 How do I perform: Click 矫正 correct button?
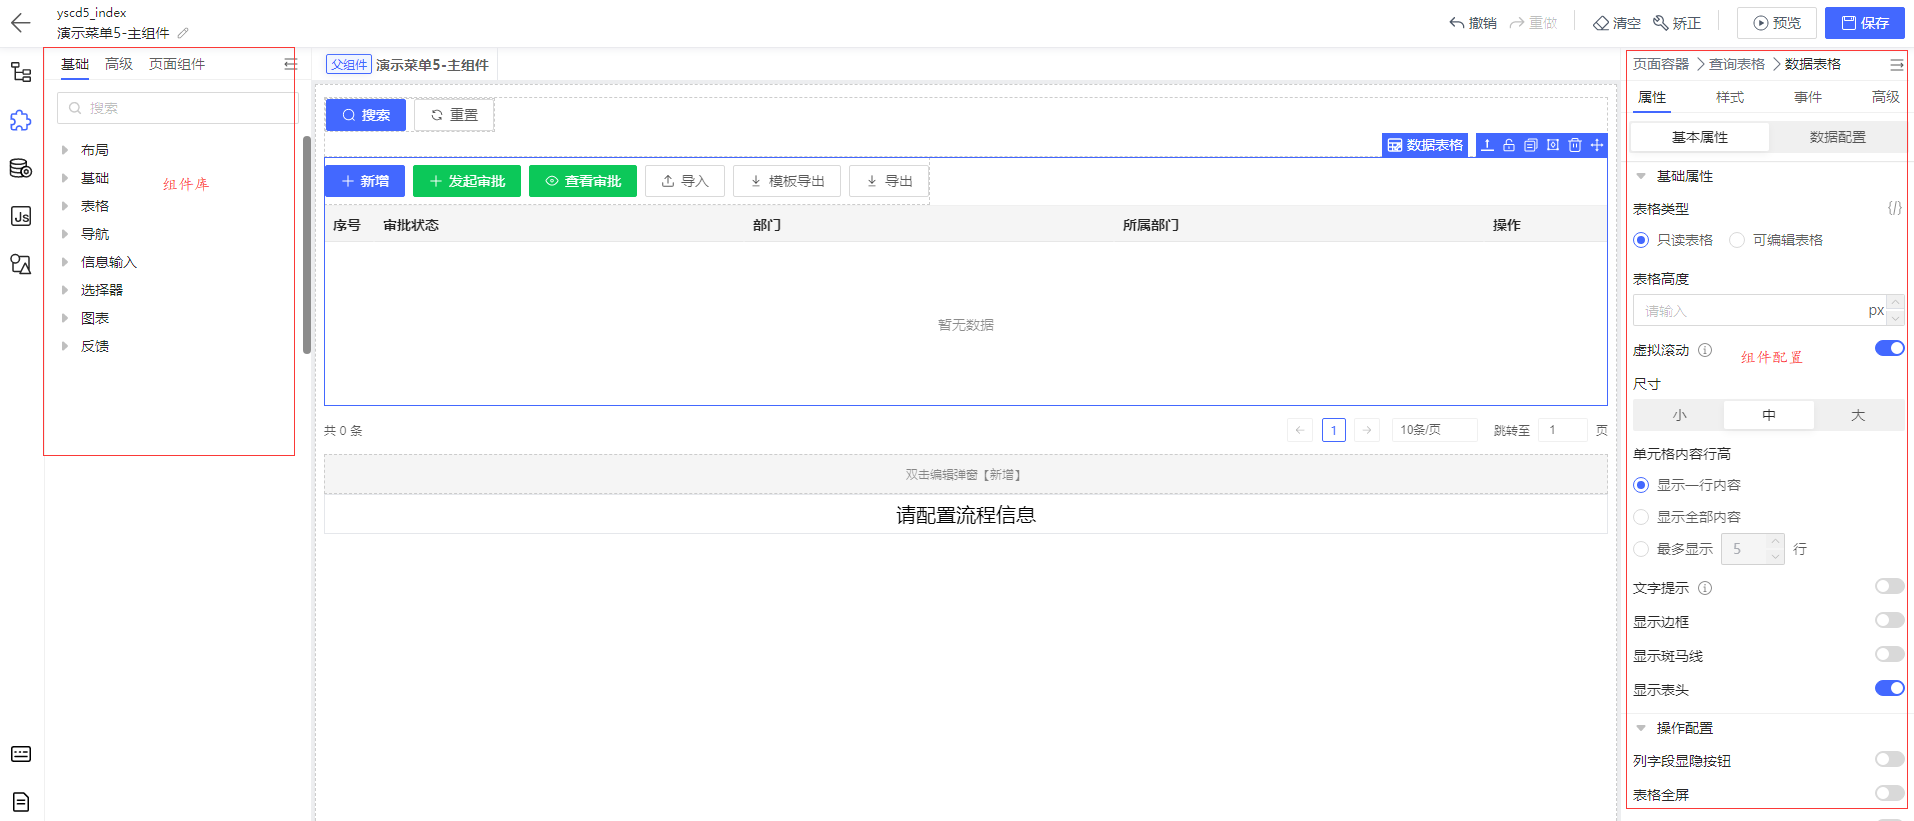point(1677,23)
